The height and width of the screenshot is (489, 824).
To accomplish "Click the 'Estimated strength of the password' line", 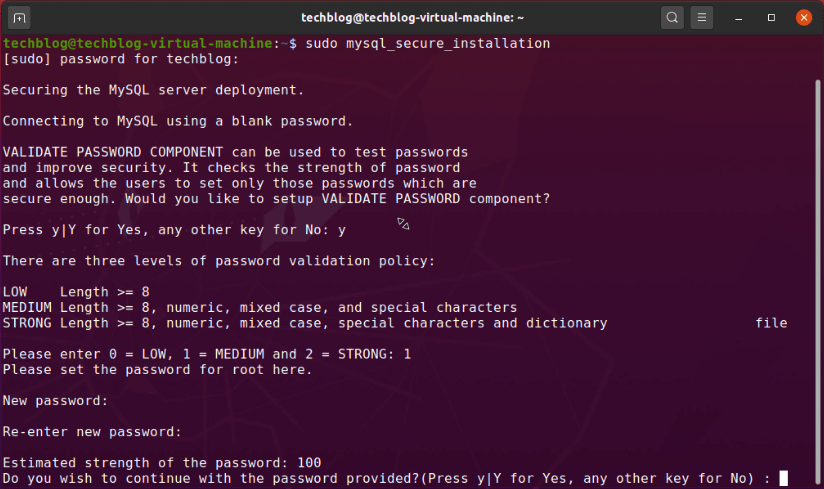I will (161, 463).
